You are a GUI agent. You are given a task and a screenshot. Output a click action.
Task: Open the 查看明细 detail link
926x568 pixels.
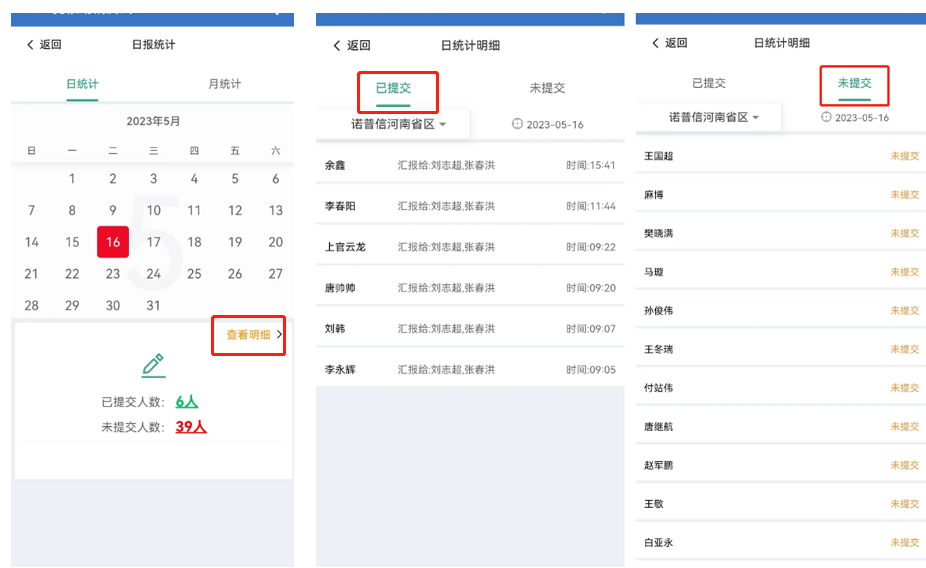[254, 335]
